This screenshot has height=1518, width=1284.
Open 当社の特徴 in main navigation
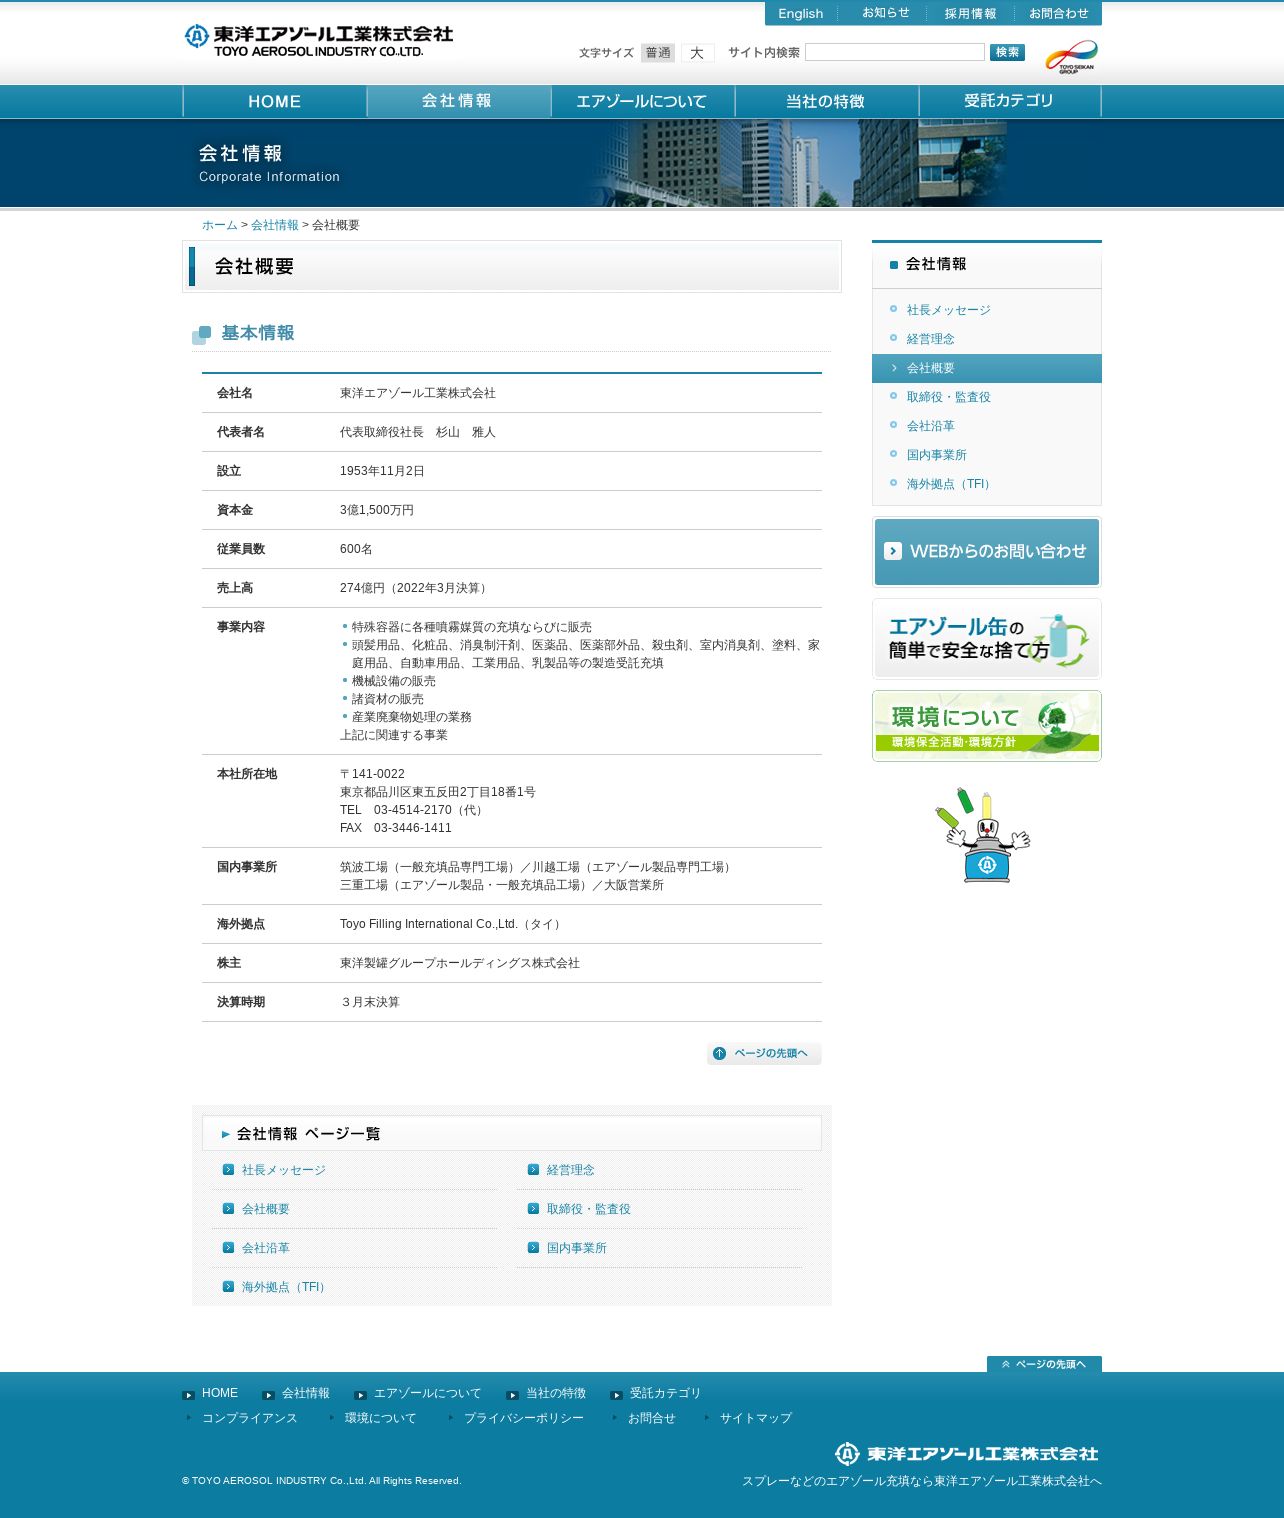click(x=827, y=101)
